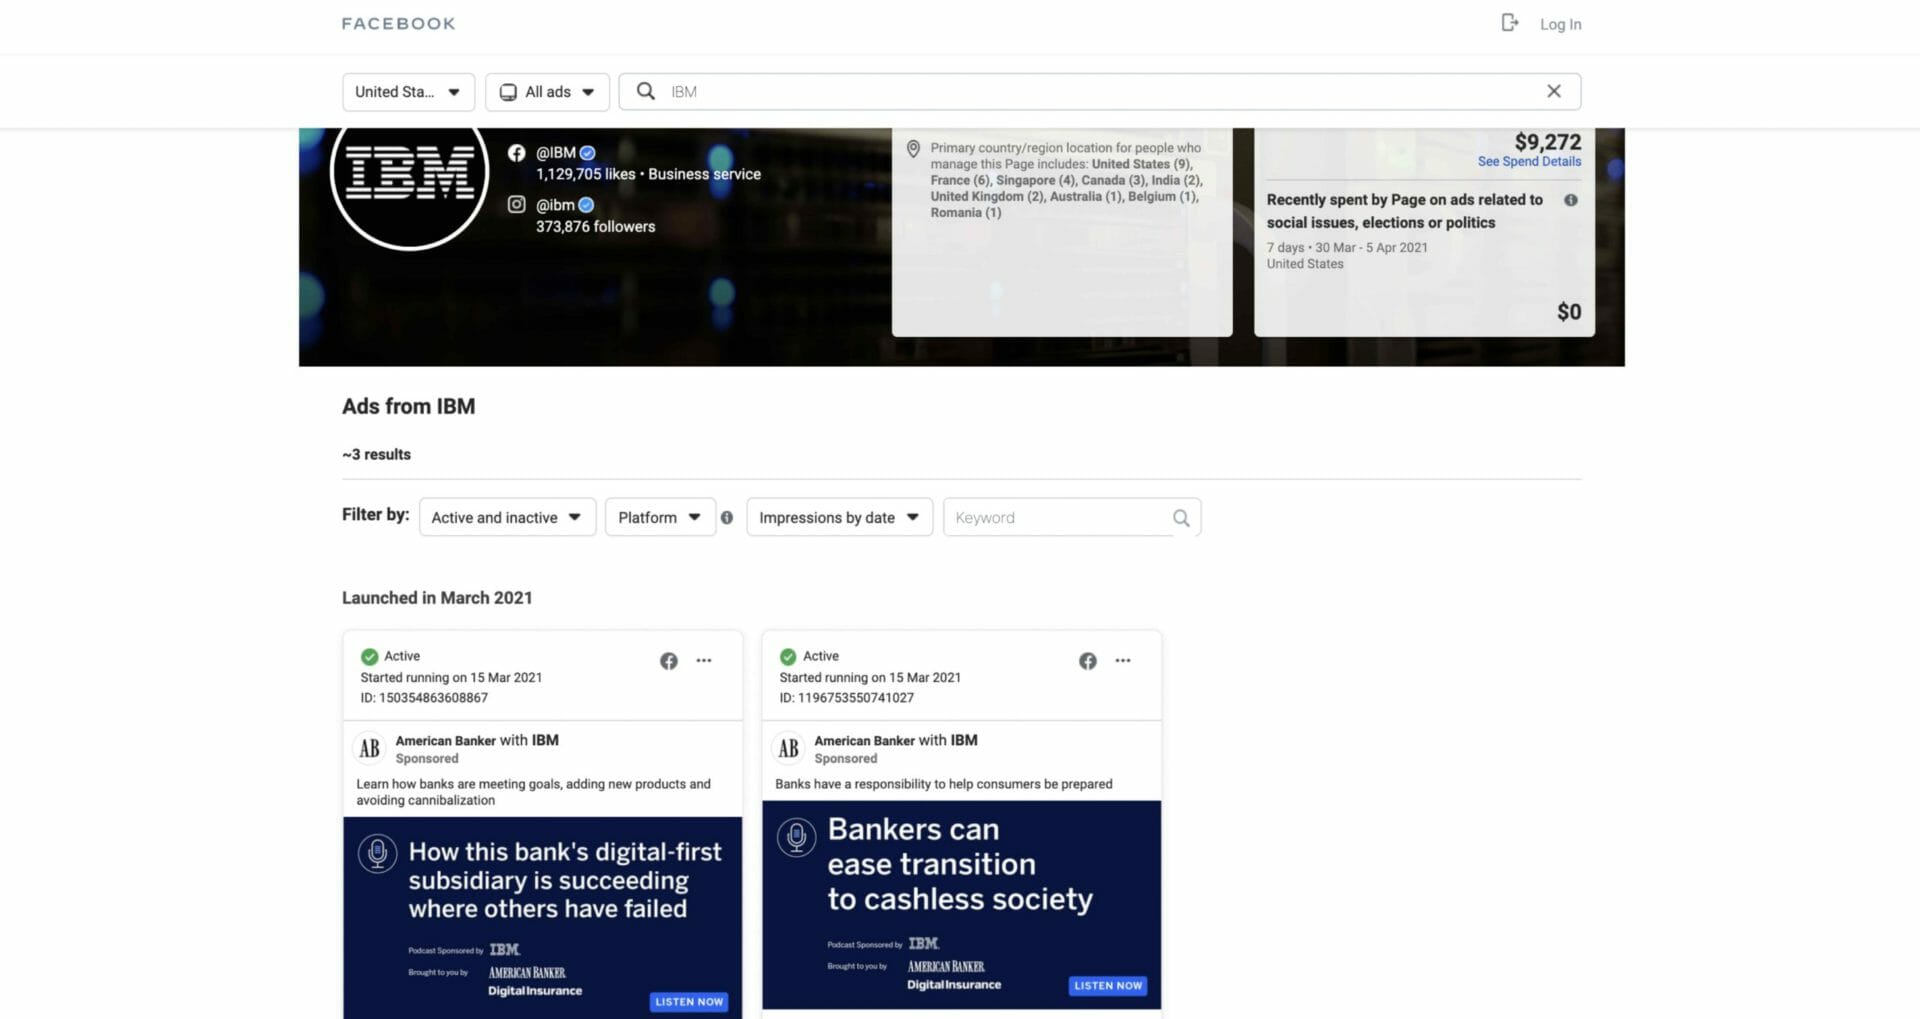Open the Active and inactive filter dropdown
The width and height of the screenshot is (1920, 1019).
[507, 517]
